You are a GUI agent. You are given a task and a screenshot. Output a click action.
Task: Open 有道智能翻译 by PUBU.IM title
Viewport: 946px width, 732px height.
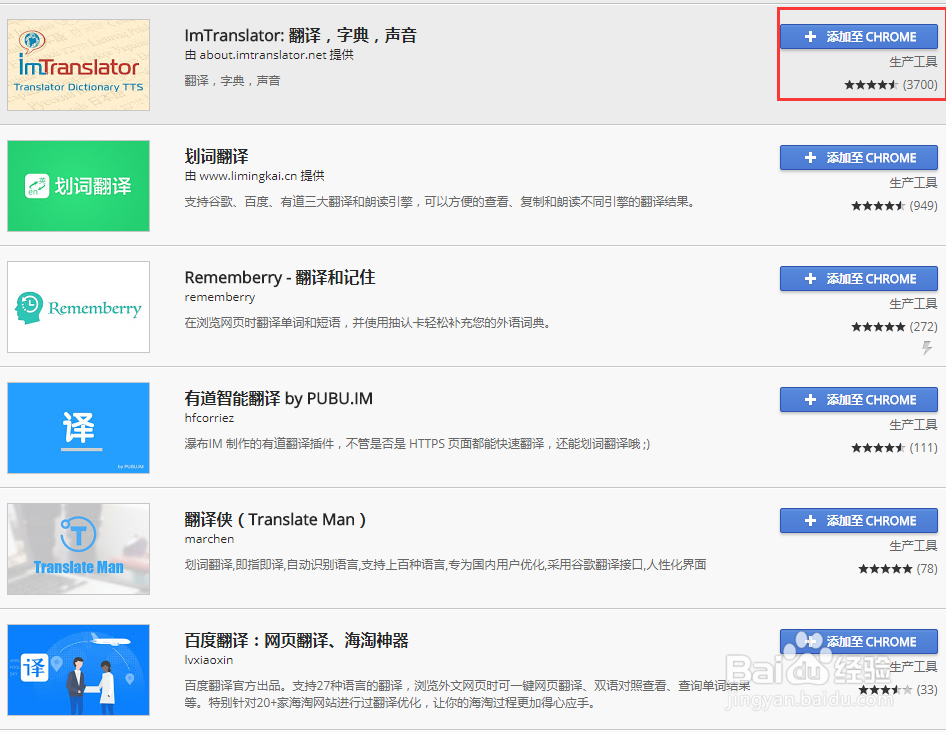(x=279, y=398)
